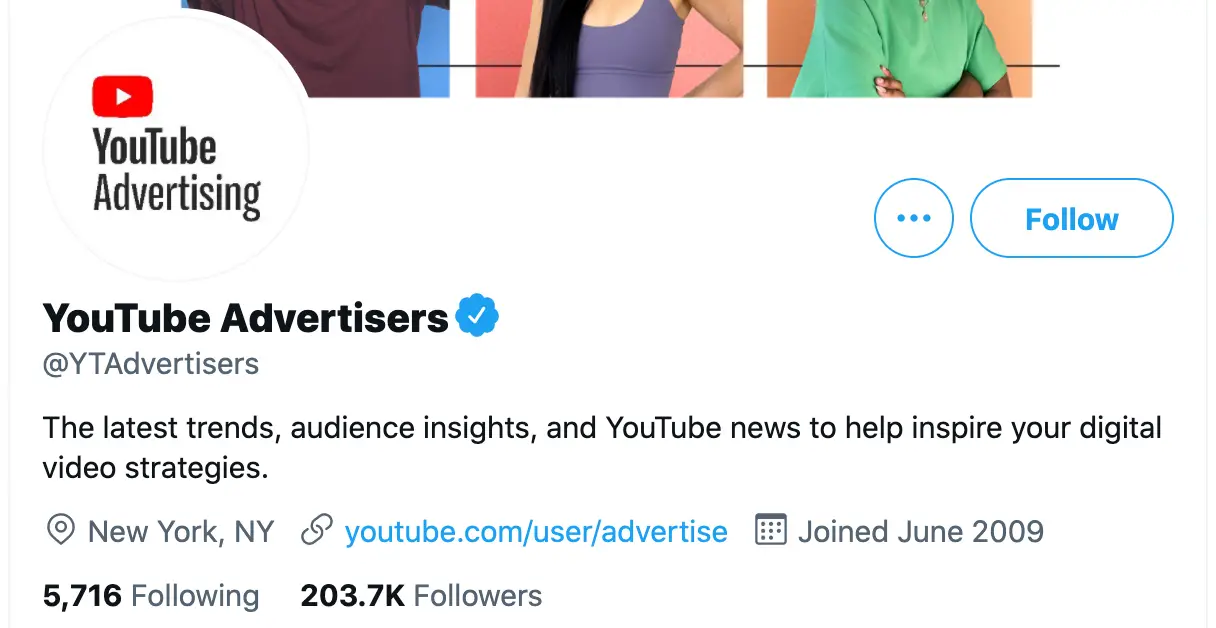Viewport: 1216px width, 628px height.
Task: Open the youtube.com/user/advertise link
Action: (535, 531)
